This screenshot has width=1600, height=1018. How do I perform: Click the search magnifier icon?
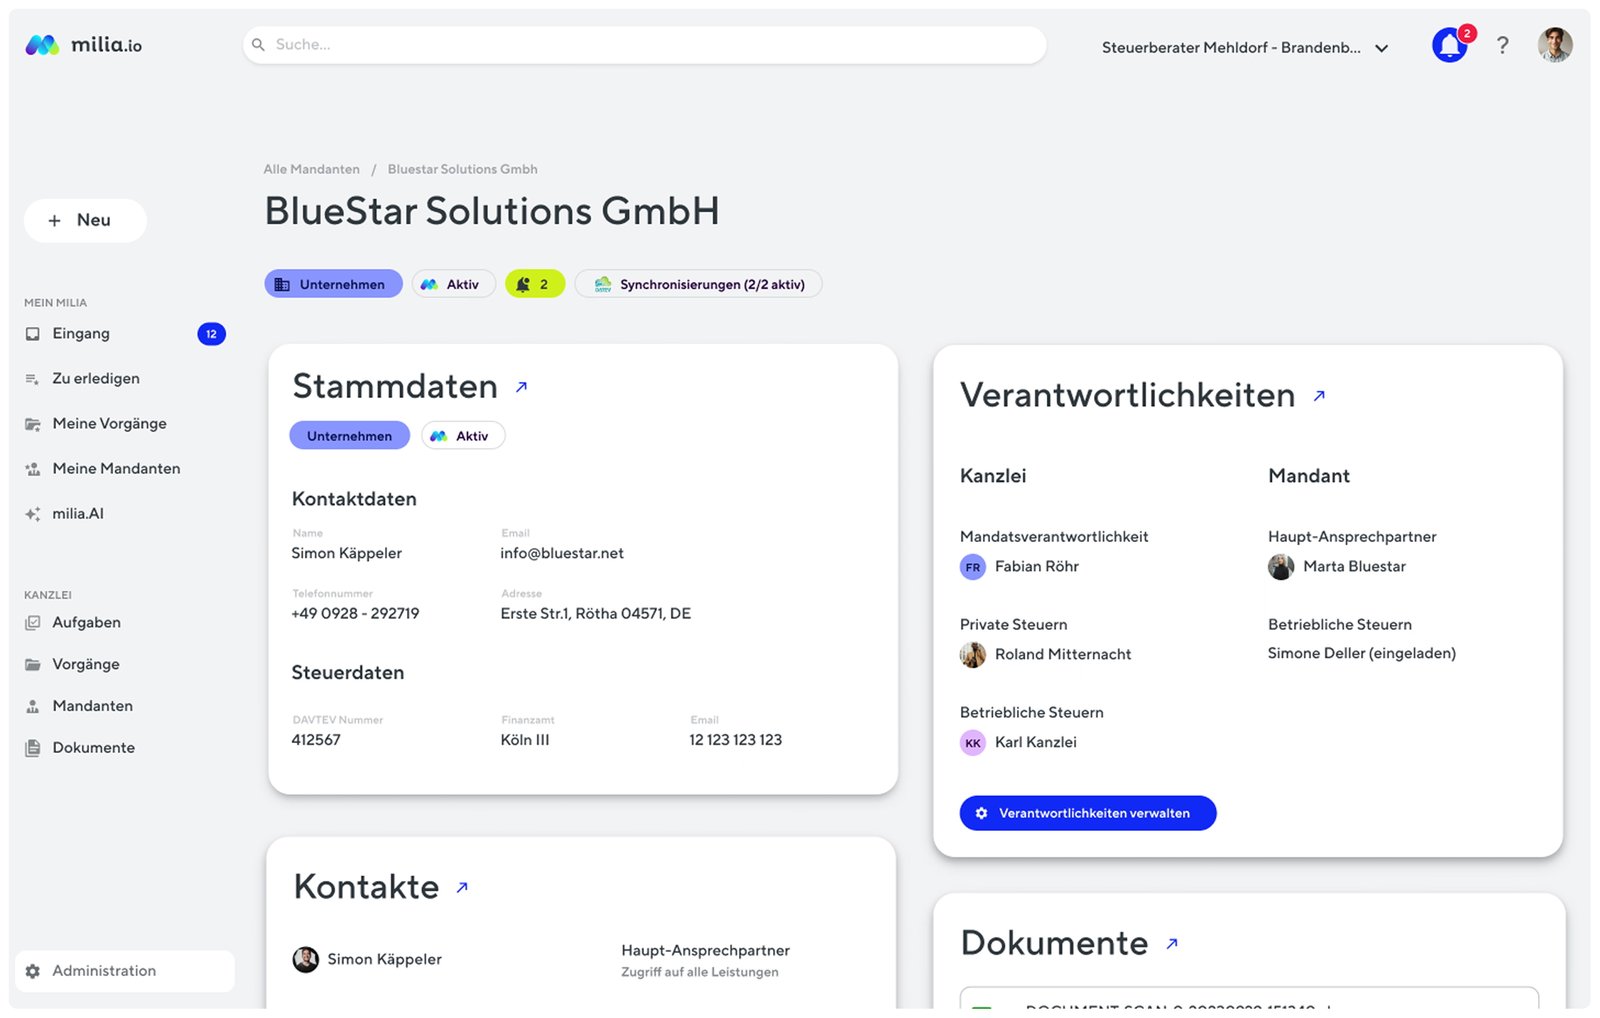point(258,45)
